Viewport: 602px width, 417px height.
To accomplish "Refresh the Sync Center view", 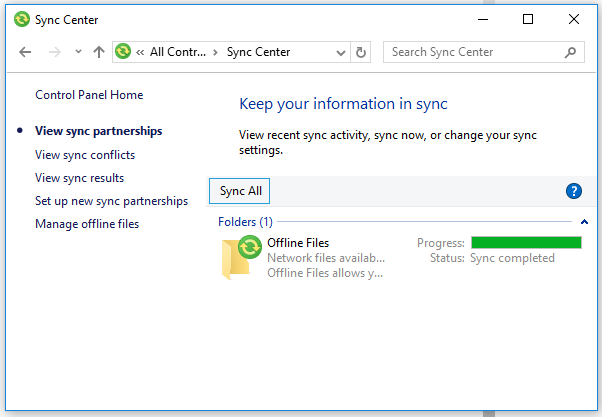I will point(361,52).
